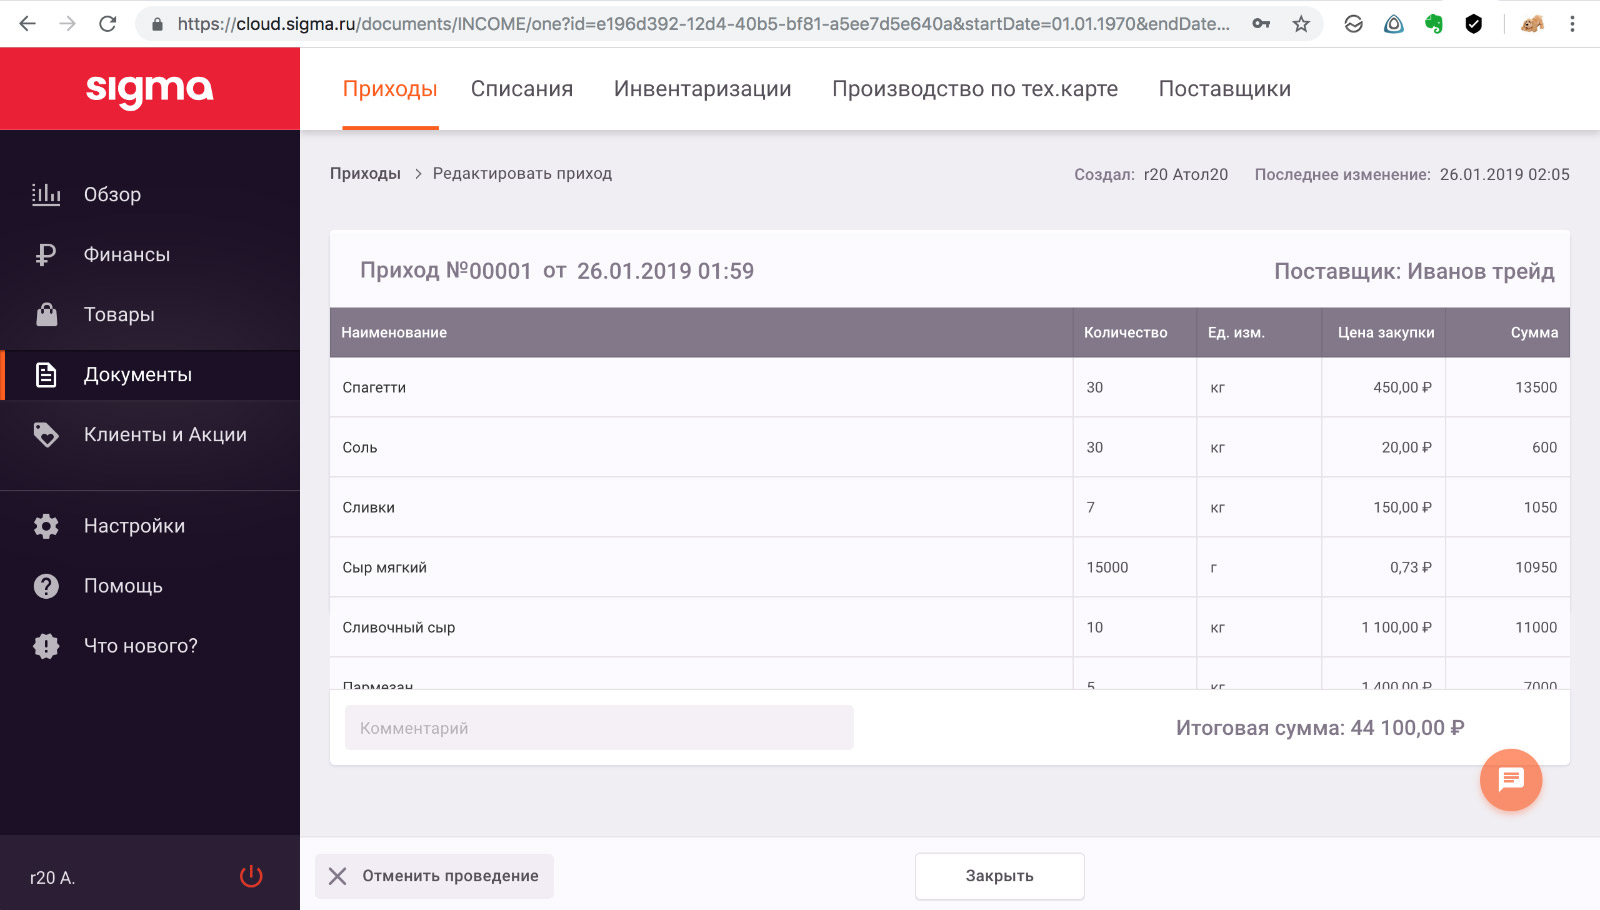
Task: Select the Сыр мягкий row name
Action: coord(385,568)
